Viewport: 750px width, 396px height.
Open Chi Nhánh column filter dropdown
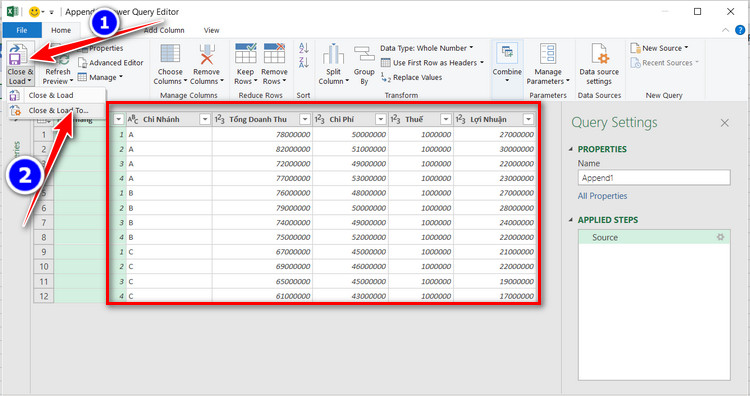click(x=205, y=119)
